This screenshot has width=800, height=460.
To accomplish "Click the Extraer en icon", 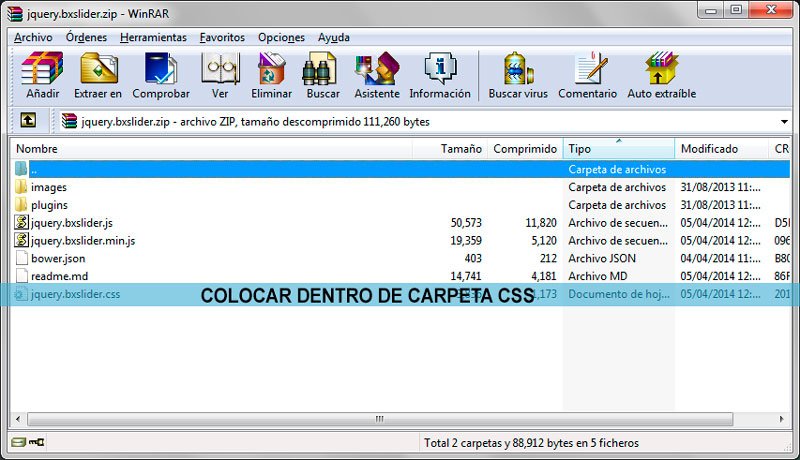I will [98, 75].
